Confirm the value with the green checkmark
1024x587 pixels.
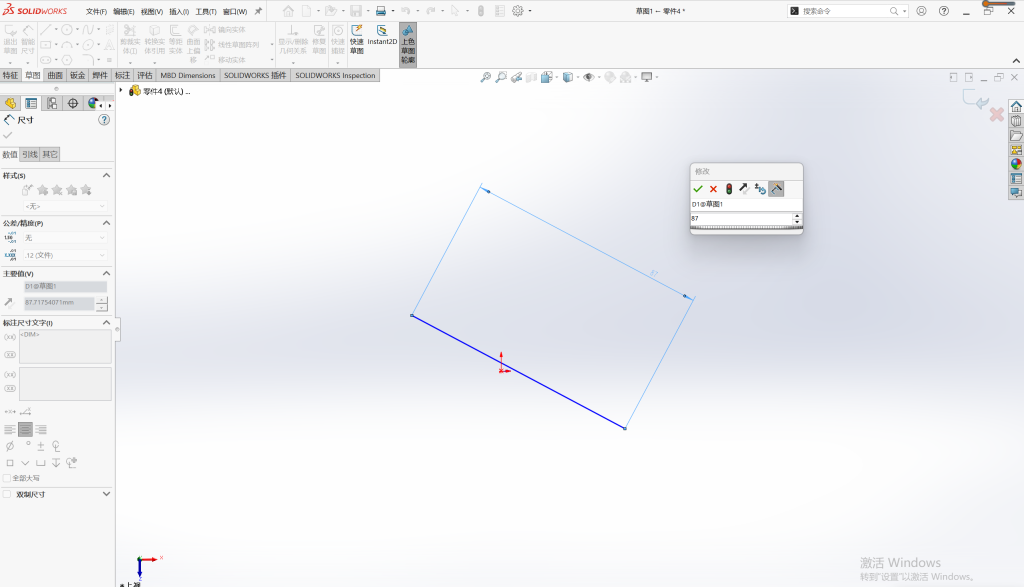697,189
